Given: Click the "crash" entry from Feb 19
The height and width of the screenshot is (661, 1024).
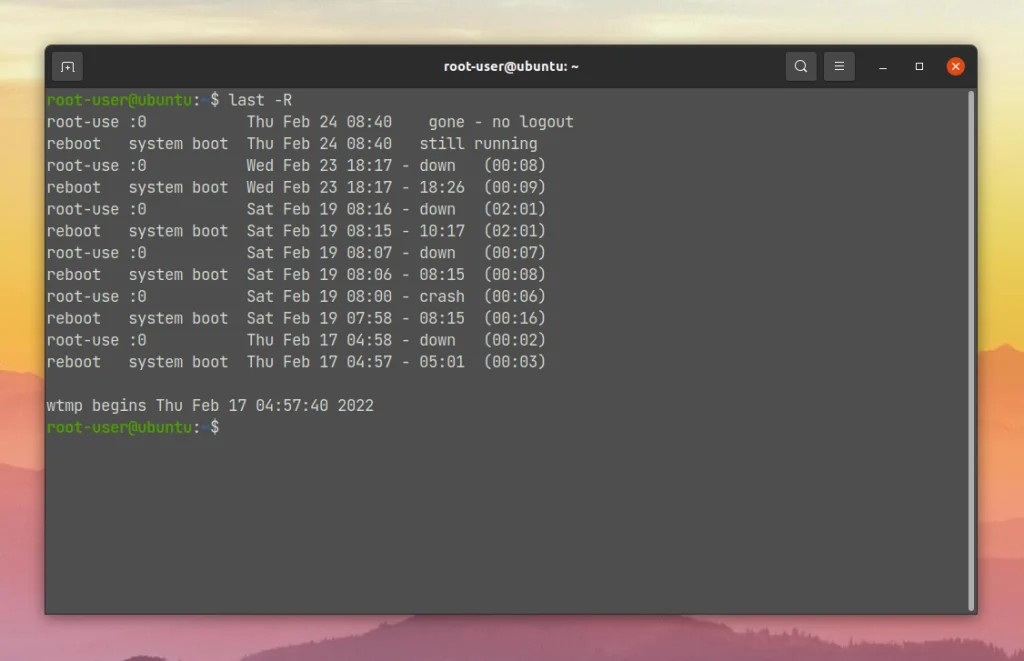Looking at the screenshot, I should pyautogui.click(x=441, y=296).
